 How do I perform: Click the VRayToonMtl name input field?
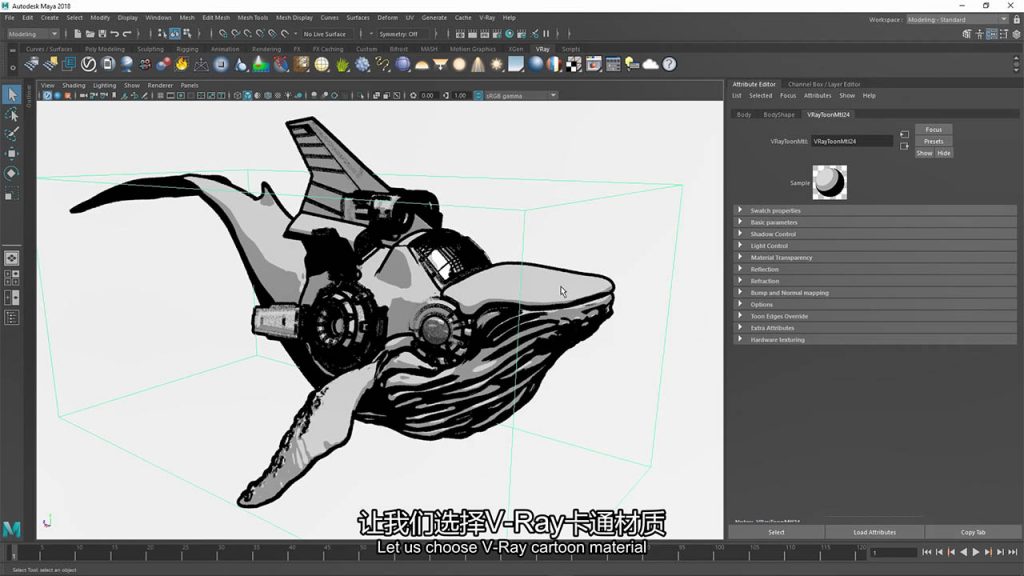[x=852, y=141]
